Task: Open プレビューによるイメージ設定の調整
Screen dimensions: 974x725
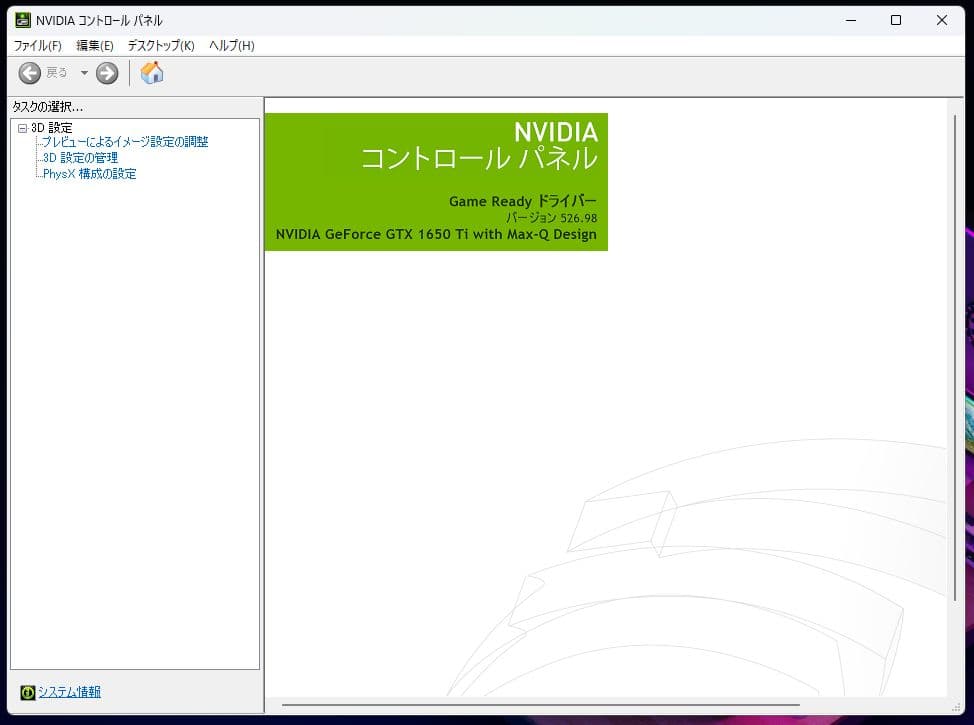Action: pos(125,142)
